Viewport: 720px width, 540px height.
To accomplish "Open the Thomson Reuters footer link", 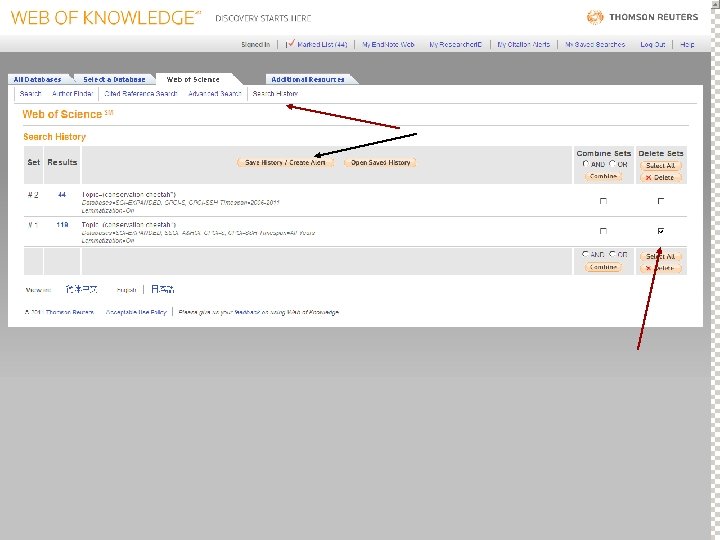I will point(69,312).
